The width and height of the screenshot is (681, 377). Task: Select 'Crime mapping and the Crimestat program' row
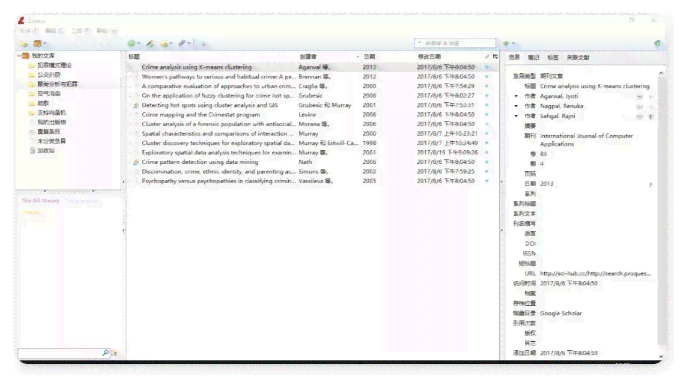click(313, 115)
